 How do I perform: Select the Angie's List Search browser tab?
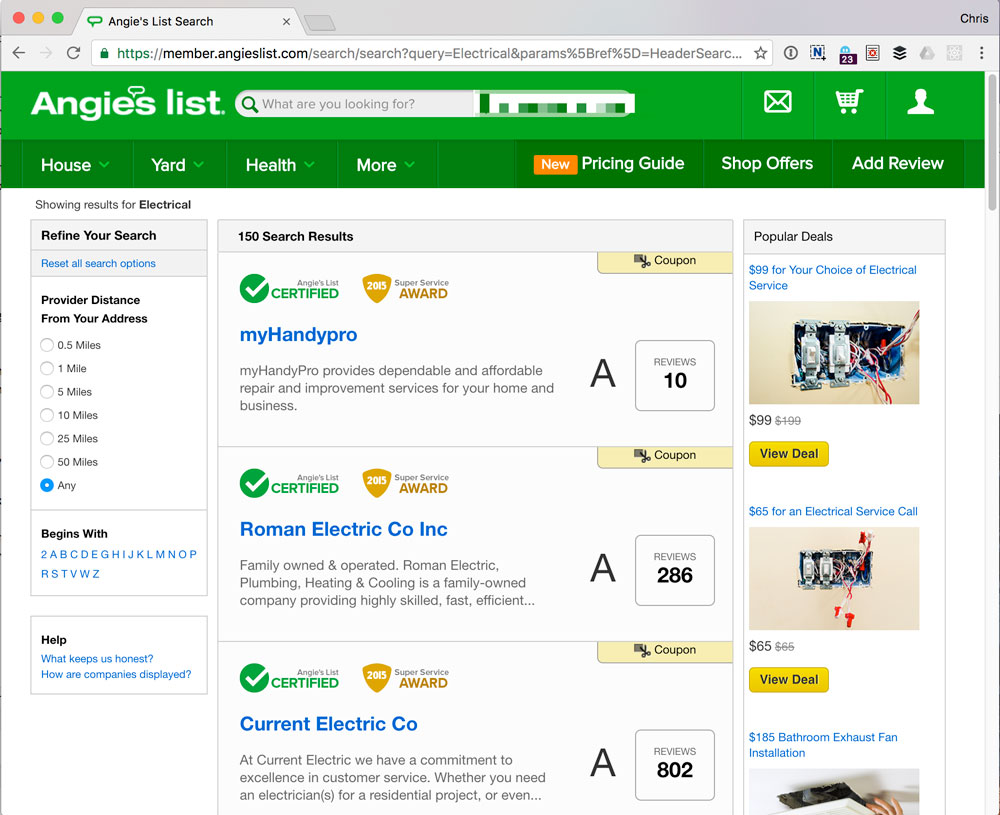tap(188, 21)
